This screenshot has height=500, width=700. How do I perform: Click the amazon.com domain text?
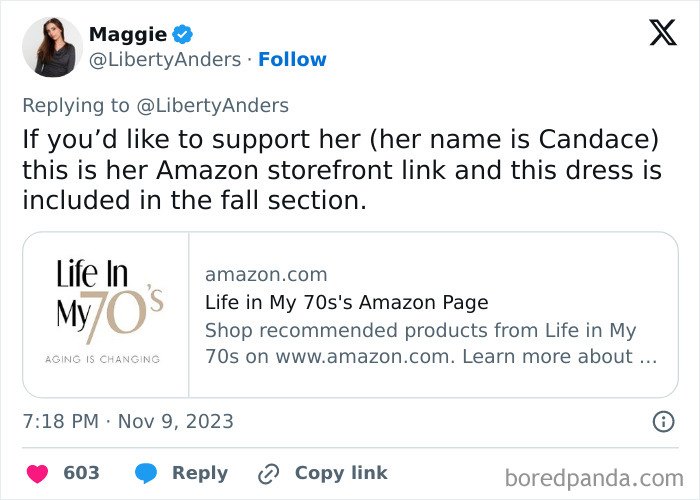(x=265, y=274)
